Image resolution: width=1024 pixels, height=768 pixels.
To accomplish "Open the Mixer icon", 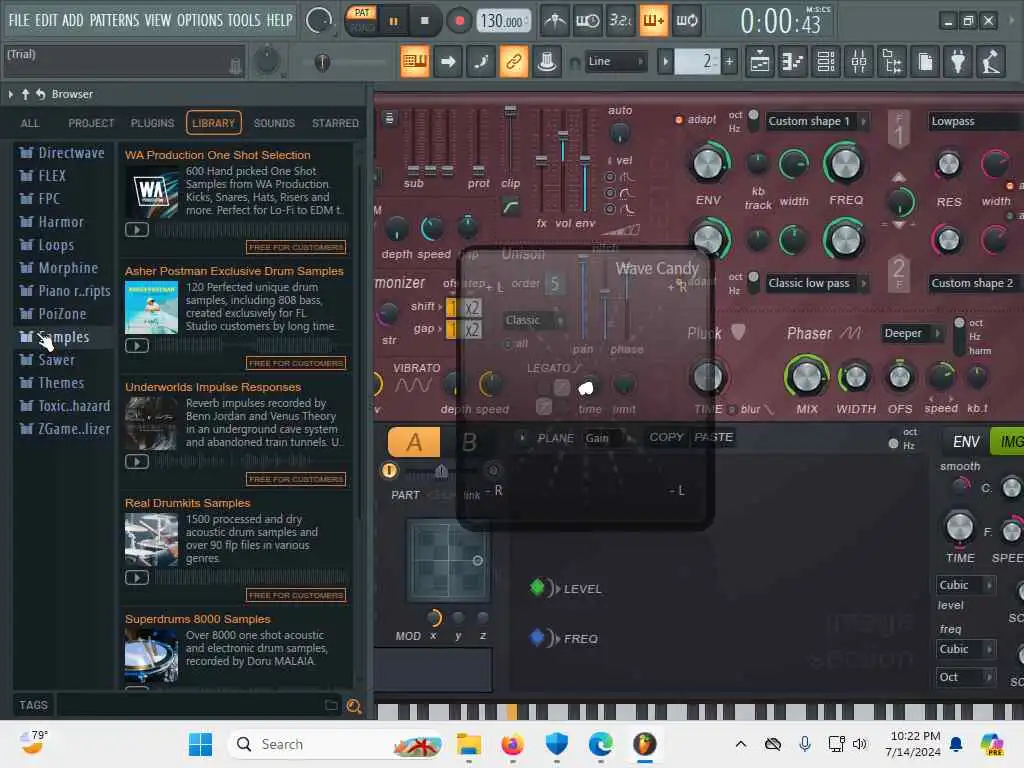I will (859, 62).
